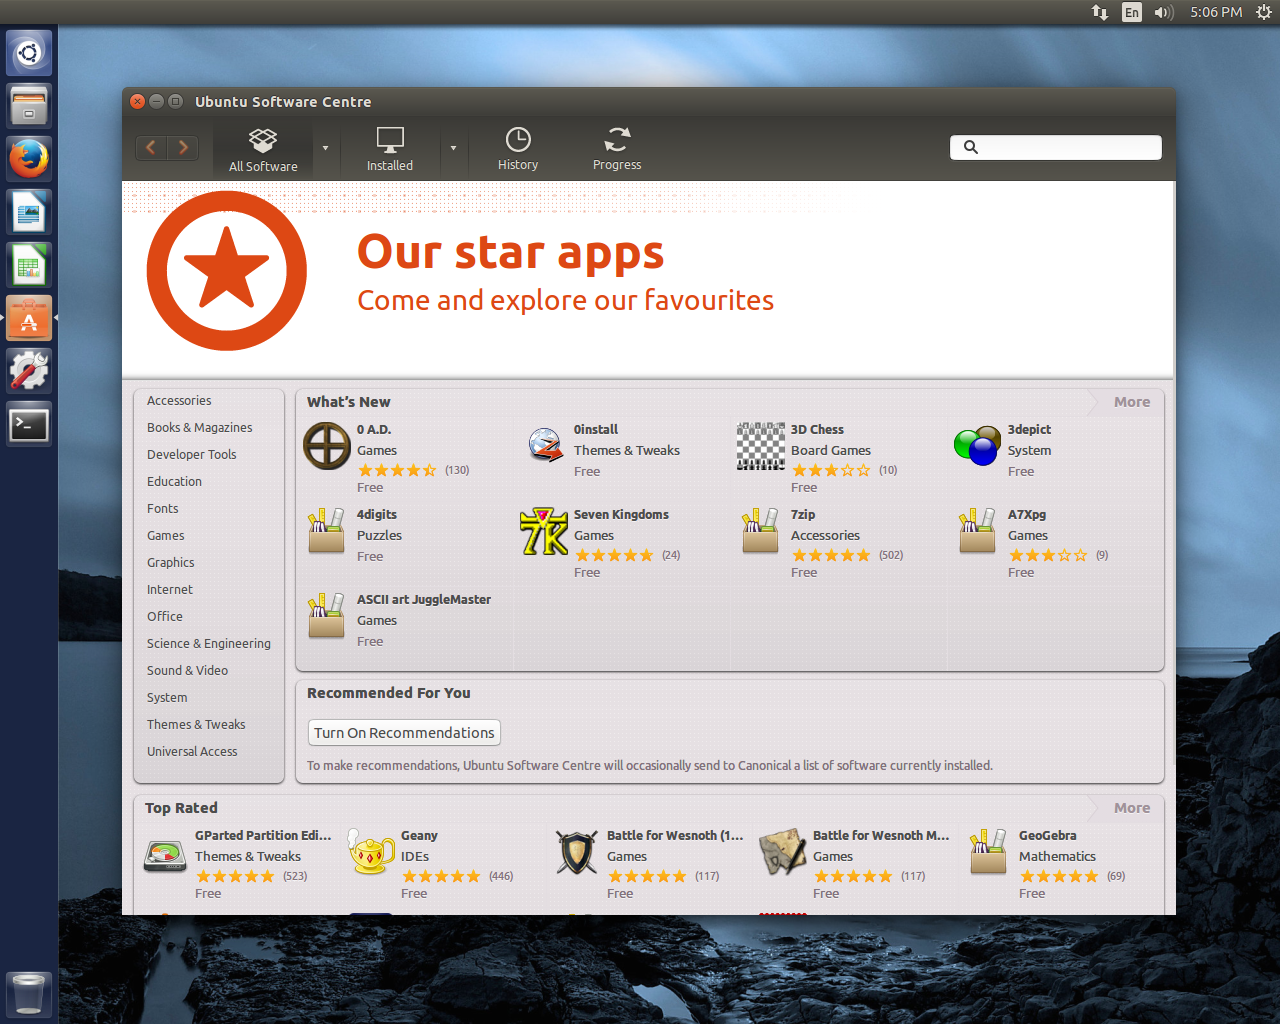Click More in the What's New section
The height and width of the screenshot is (1024, 1280).
coord(1132,402)
